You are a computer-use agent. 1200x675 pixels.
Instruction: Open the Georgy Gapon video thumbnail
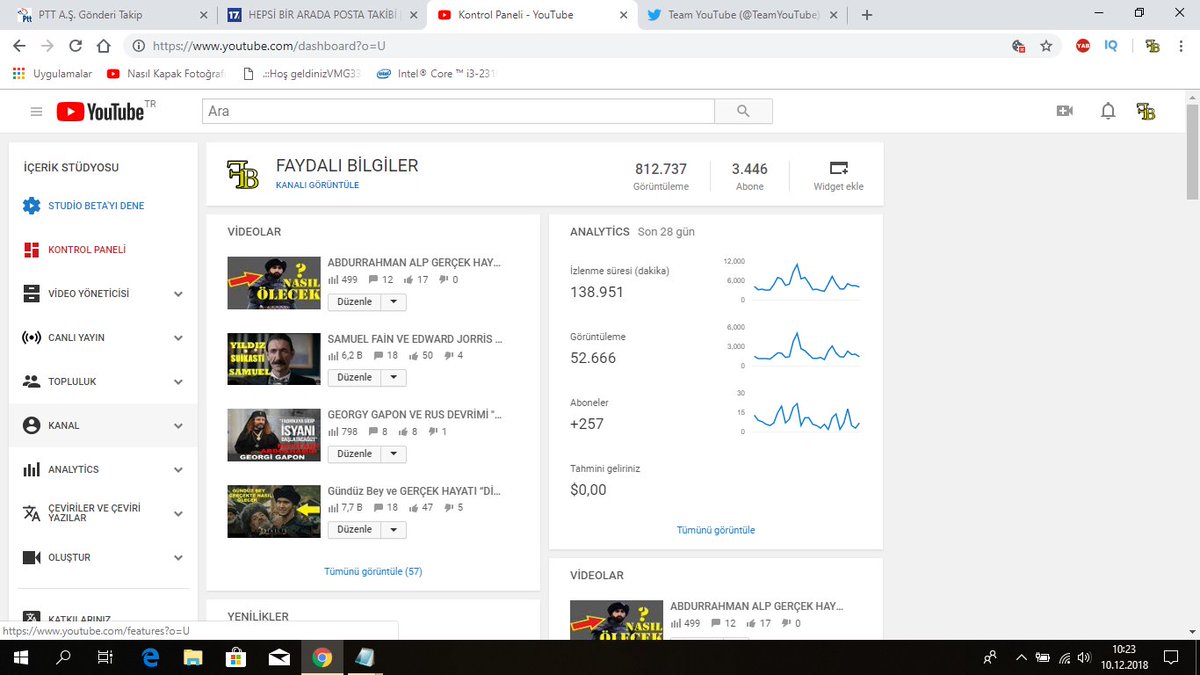(273, 434)
